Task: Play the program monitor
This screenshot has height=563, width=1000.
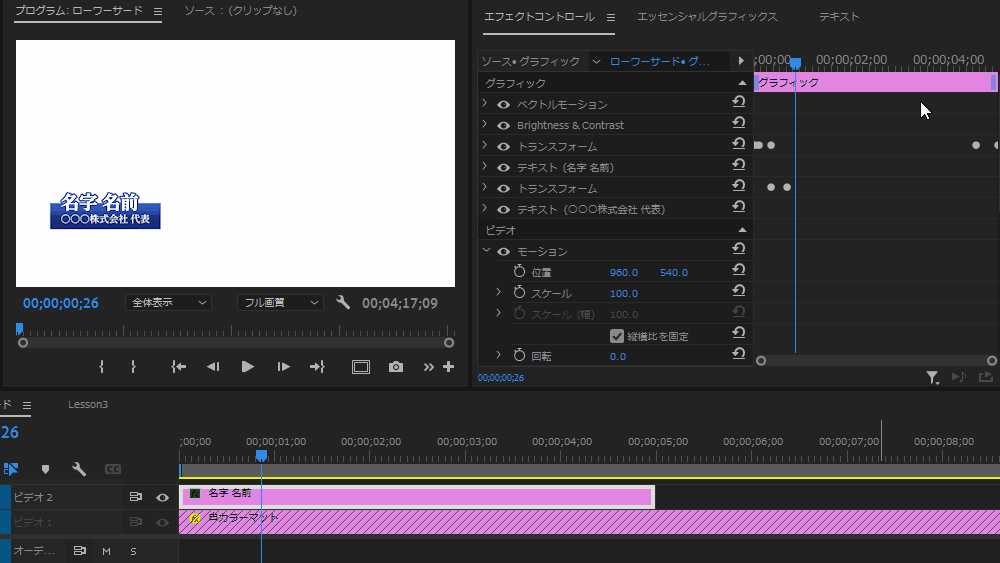Action: click(247, 367)
